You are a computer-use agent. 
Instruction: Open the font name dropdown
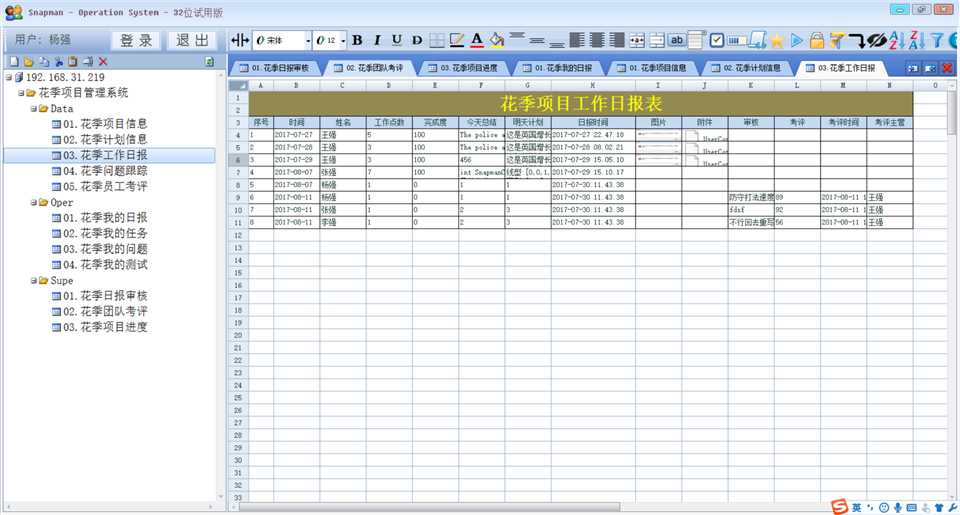click(x=308, y=40)
